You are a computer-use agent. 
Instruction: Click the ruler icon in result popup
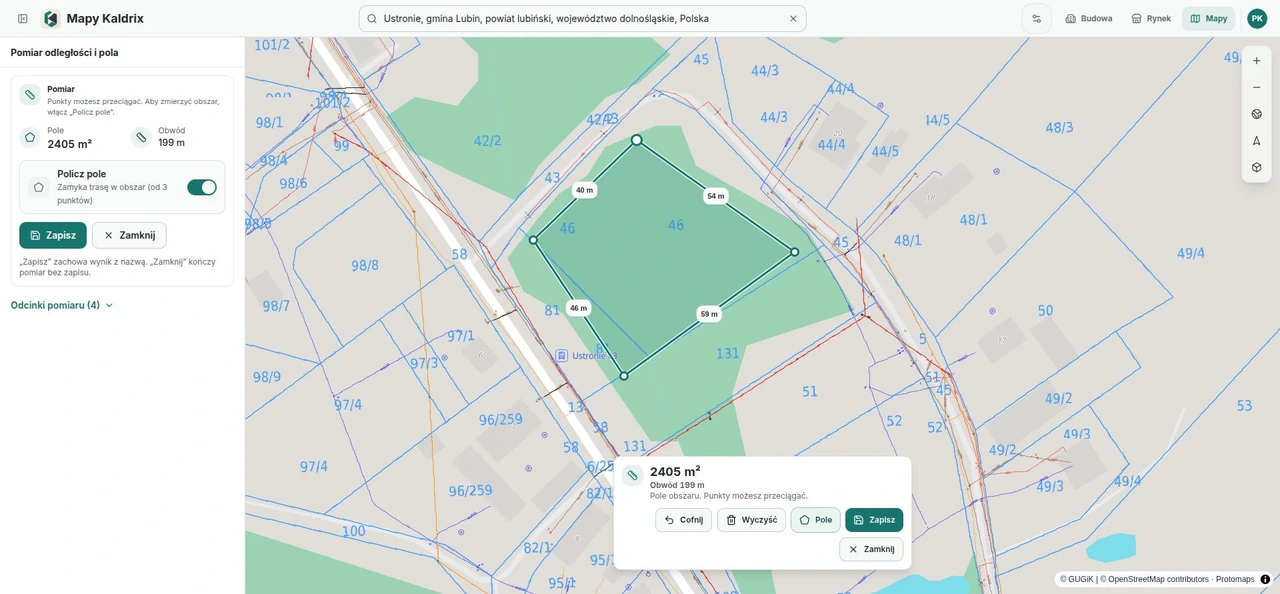click(x=632, y=475)
